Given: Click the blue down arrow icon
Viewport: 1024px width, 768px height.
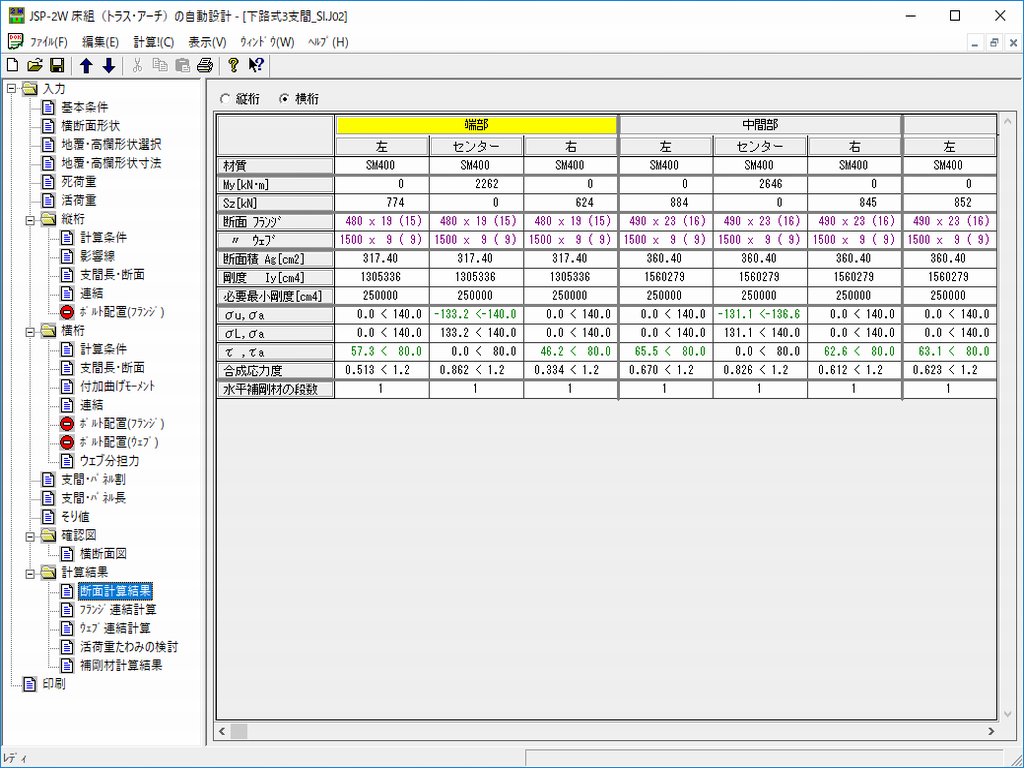Looking at the screenshot, I should pos(108,66).
